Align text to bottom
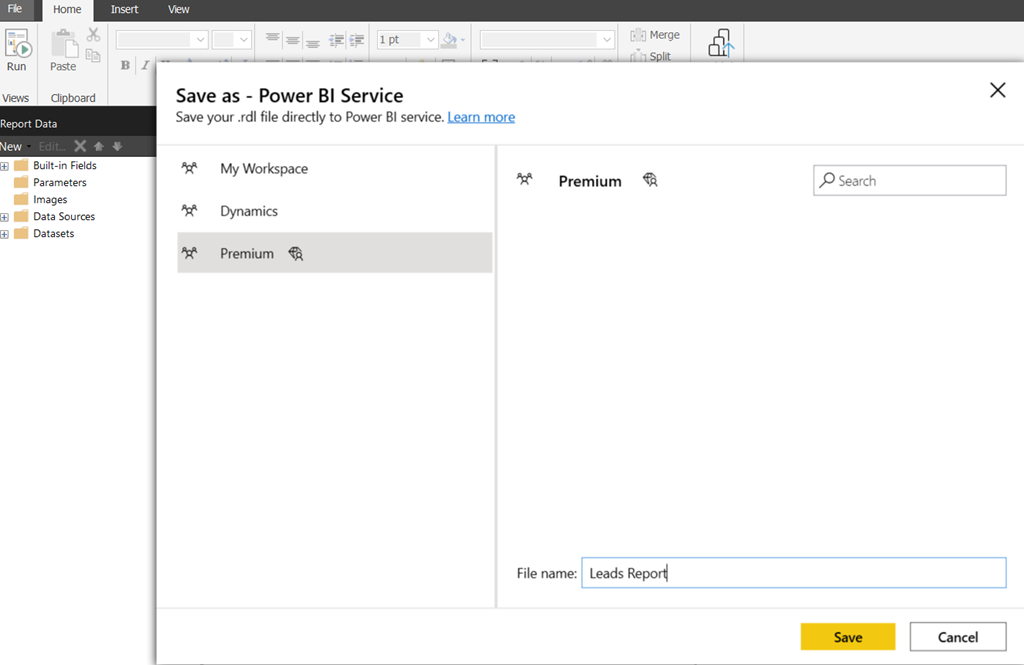1024x665 pixels. click(313, 42)
